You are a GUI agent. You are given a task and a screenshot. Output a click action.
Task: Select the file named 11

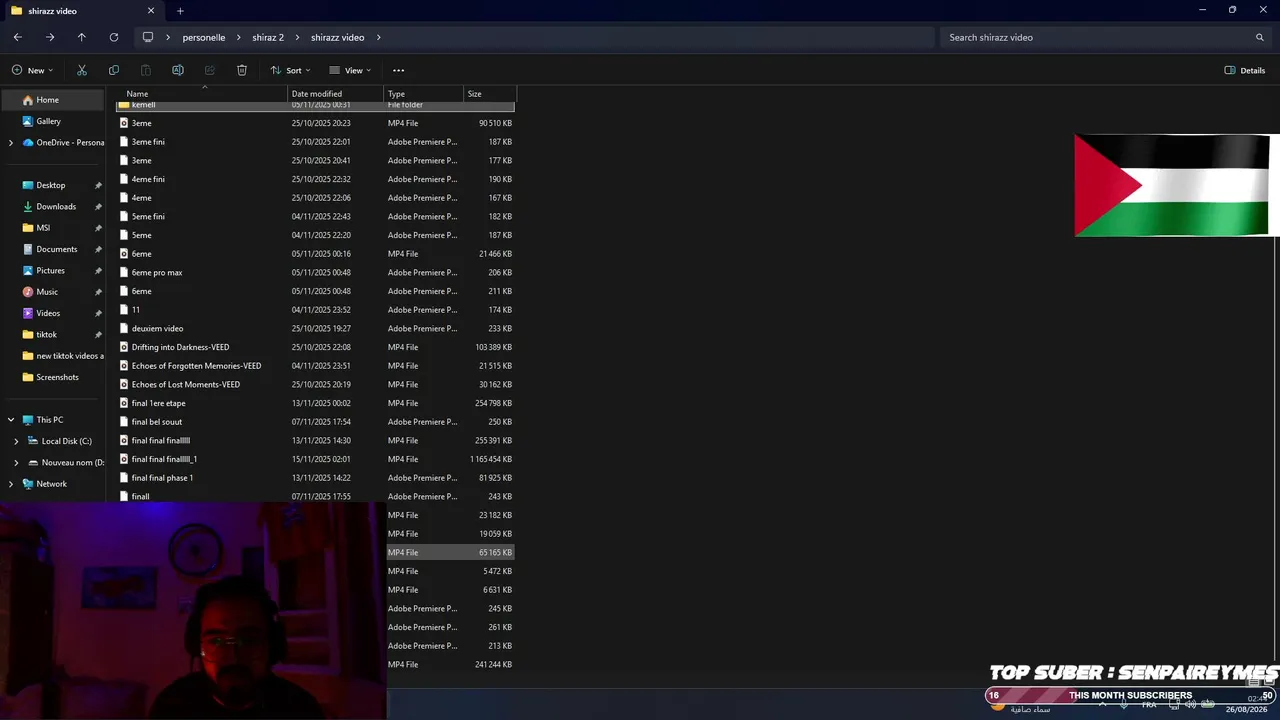click(316, 310)
